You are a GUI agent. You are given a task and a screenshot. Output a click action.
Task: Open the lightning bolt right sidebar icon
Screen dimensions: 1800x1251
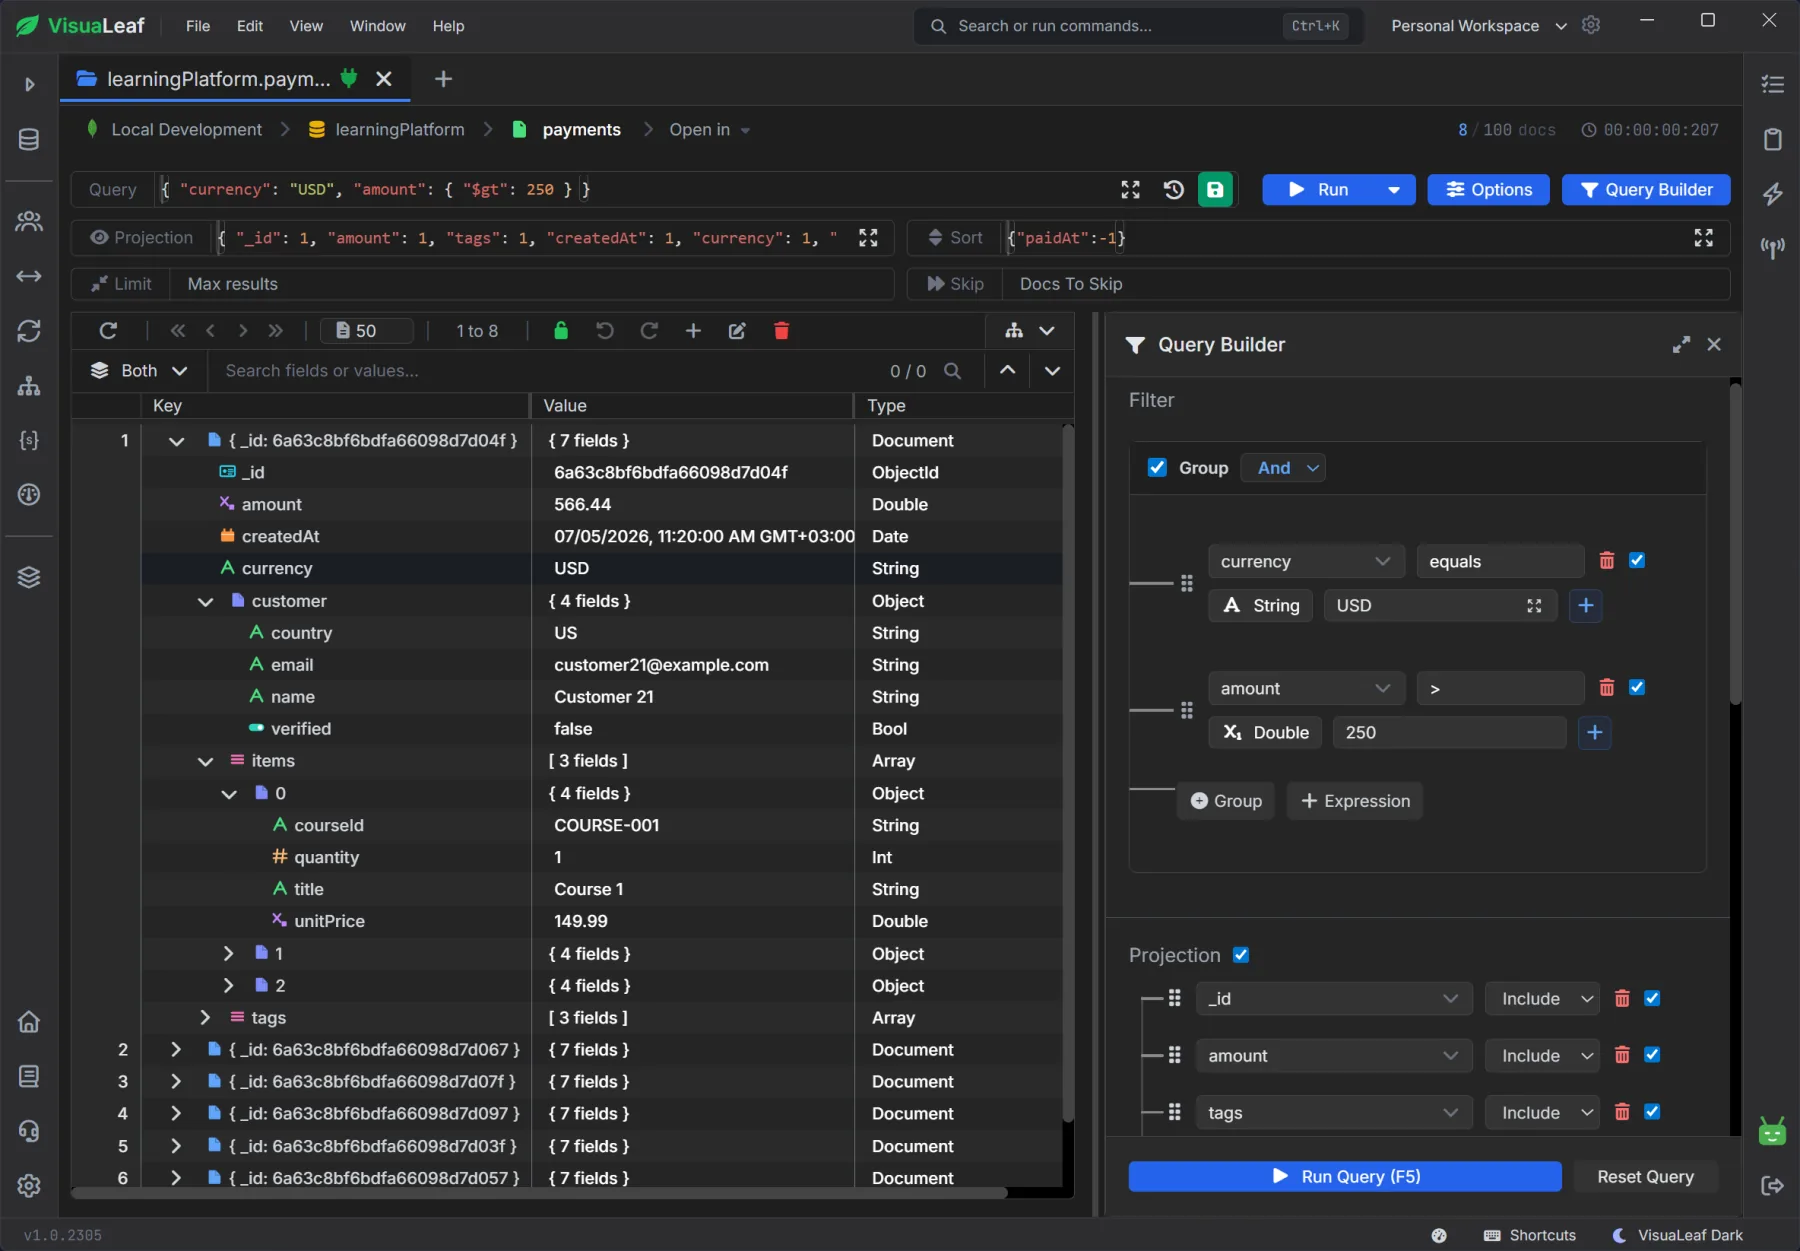1773,193
